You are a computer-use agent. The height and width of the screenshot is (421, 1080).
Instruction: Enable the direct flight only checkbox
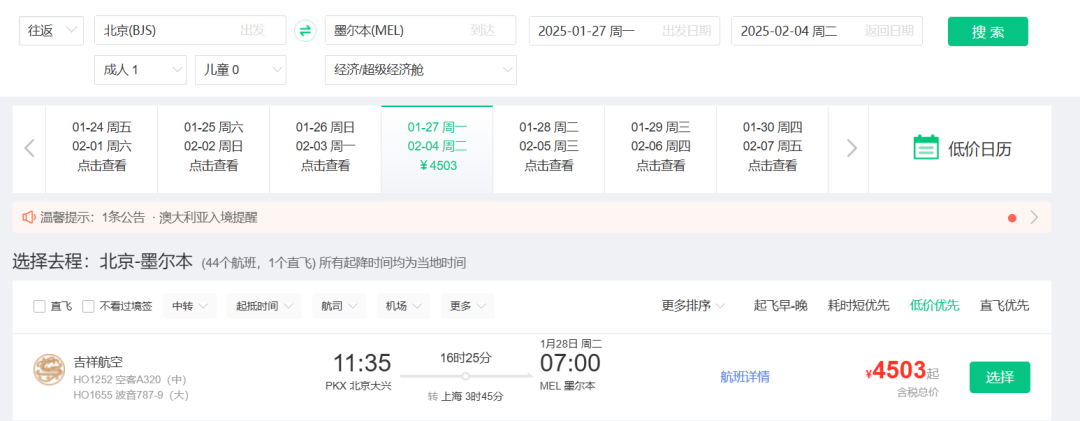pyautogui.click(x=39, y=306)
